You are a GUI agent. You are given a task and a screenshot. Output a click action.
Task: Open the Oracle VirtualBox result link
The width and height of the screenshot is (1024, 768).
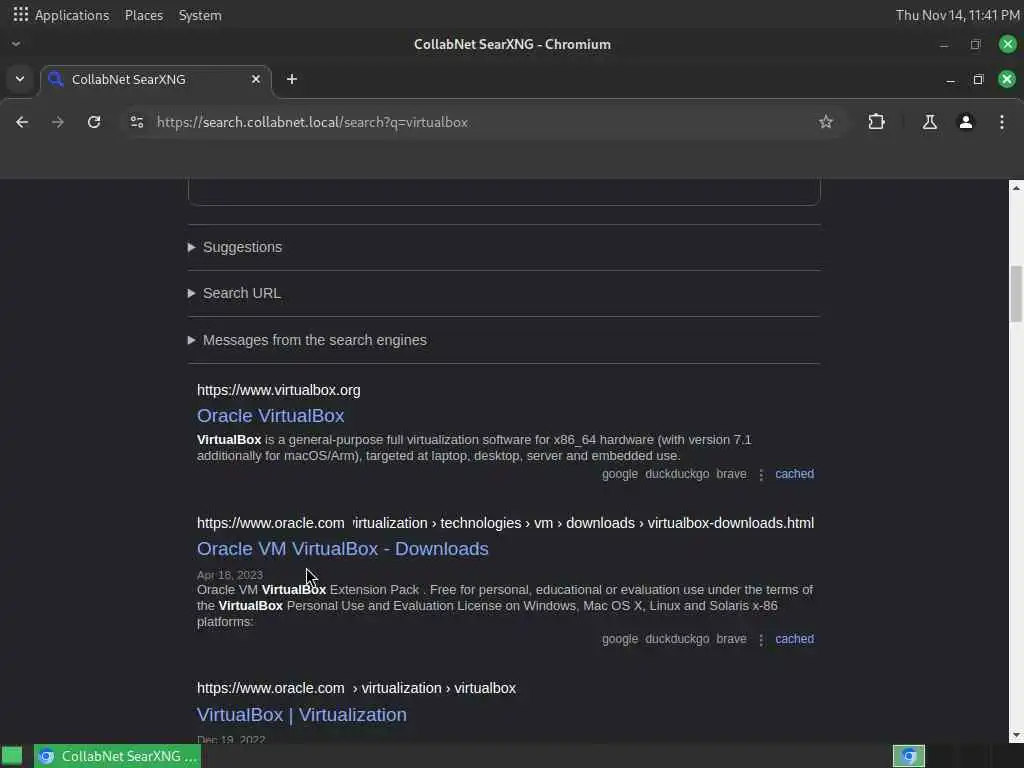pyautogui.click(x=270, y=415)
